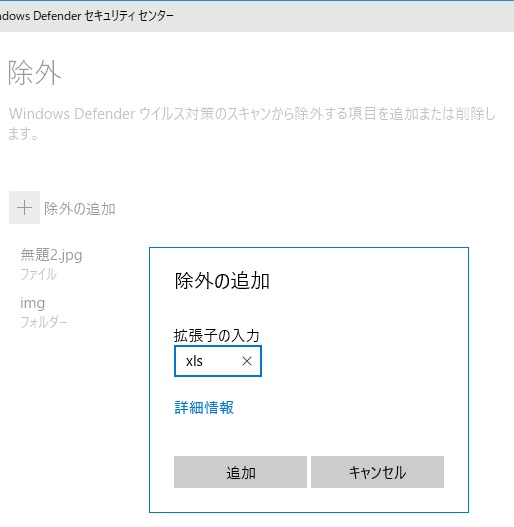Click blank page area below the img entry

74,420
